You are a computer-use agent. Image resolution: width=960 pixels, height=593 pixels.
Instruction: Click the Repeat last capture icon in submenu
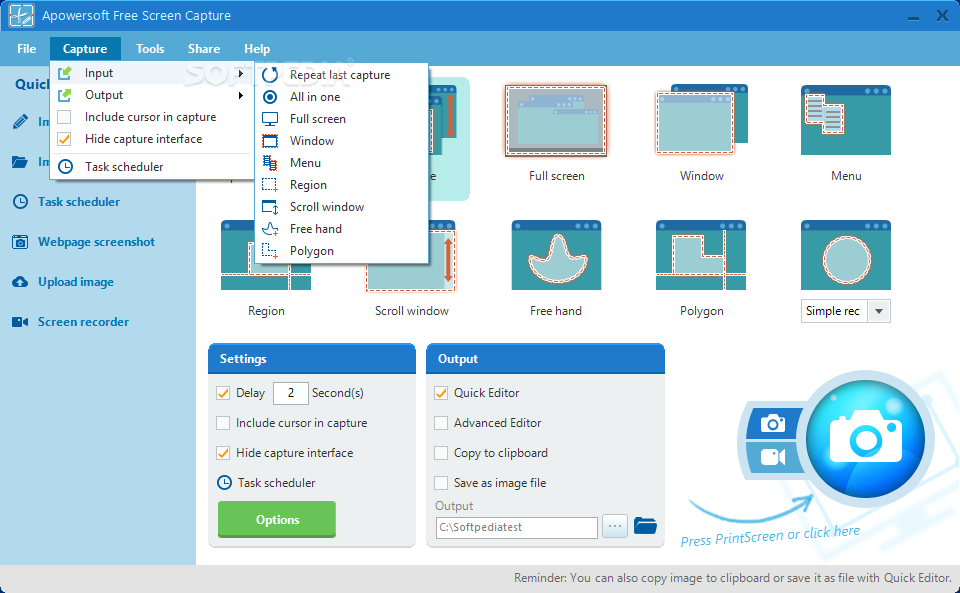270,75
